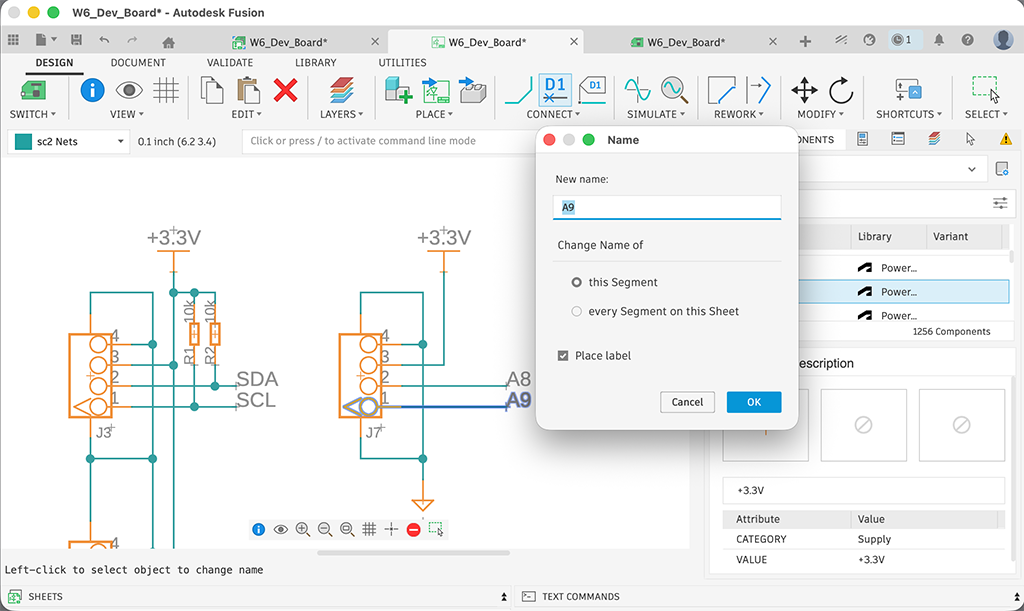Click the Paste tool icon
The image size is (1024, 611).
click(248, 90)
